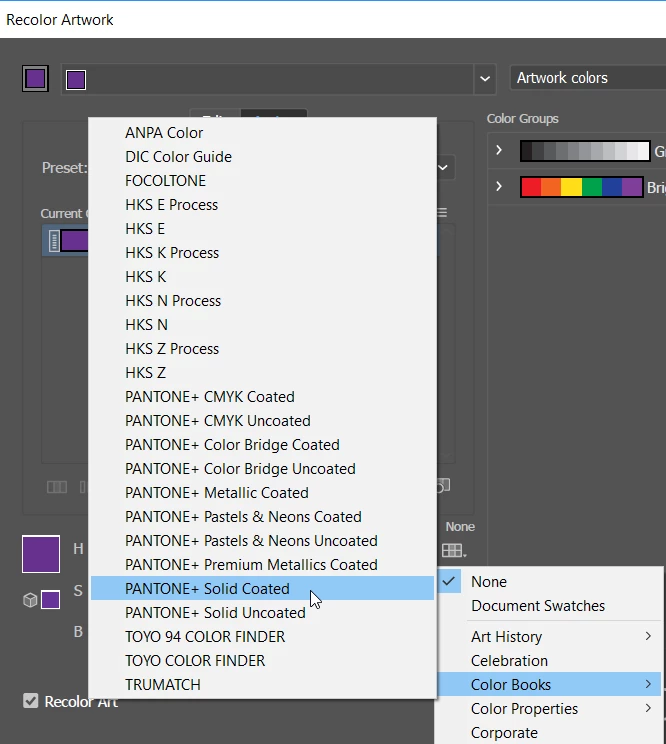Select PANTONE+ Color Bridge Uncoated

[262, 469]
